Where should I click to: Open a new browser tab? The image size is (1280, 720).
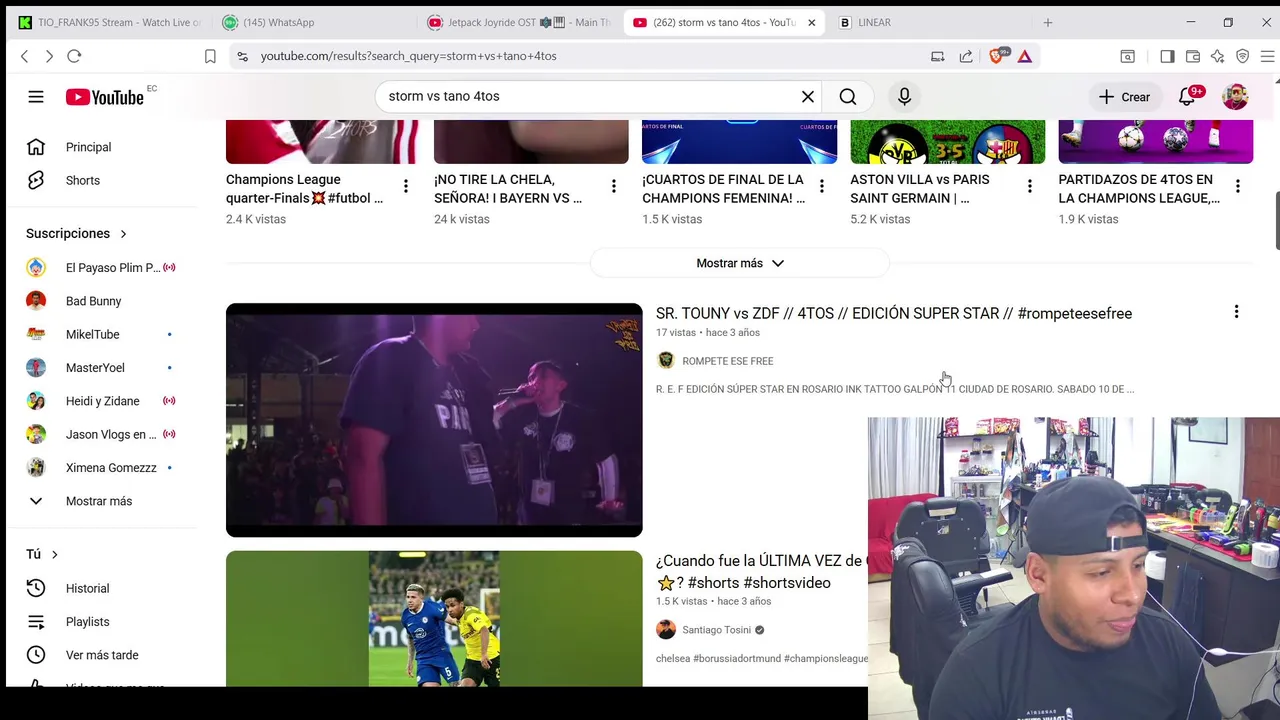click(1048, 22)
